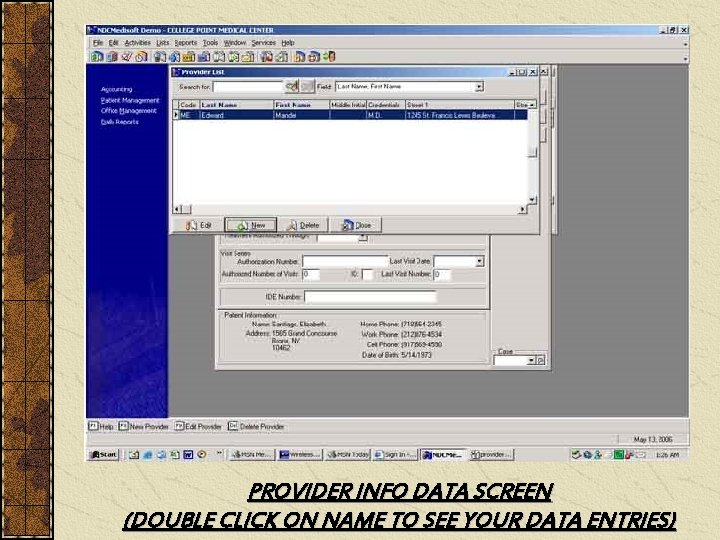Open the Services menu
Screen dimensions: 720x540
(264, 43)
